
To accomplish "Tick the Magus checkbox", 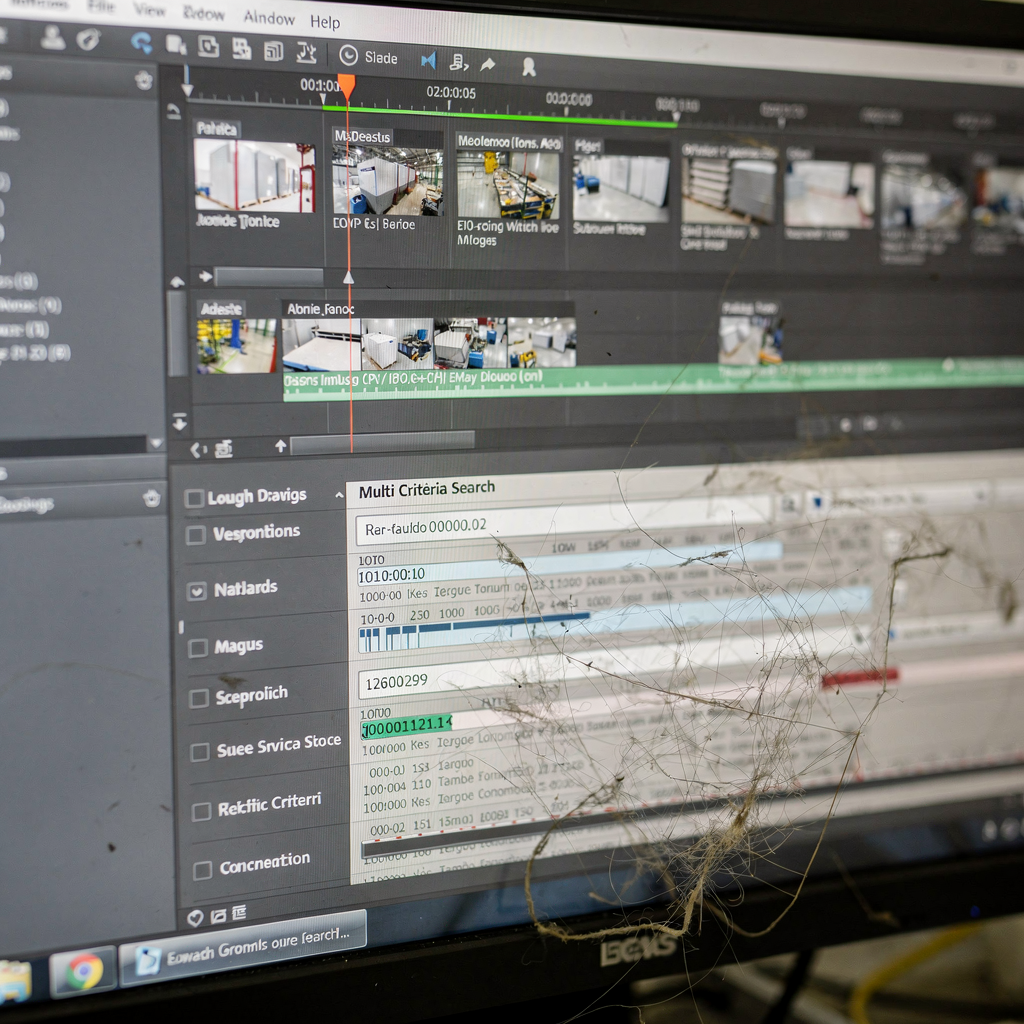I will click(198, 648).
